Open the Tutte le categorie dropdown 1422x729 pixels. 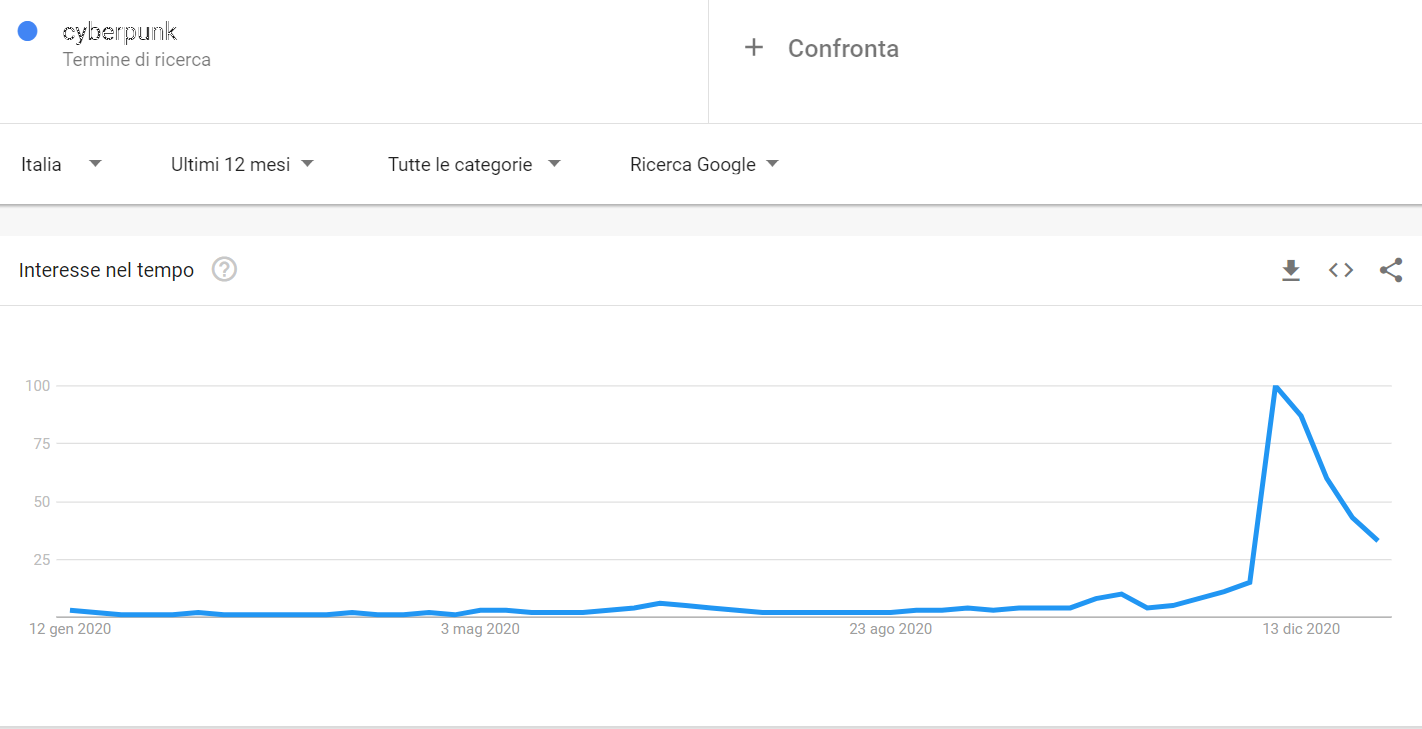[475, 164]
